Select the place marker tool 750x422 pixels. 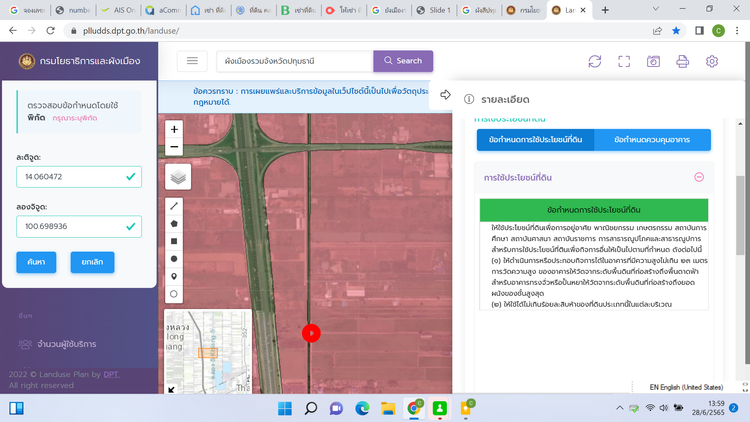click(x=174, y=276)
